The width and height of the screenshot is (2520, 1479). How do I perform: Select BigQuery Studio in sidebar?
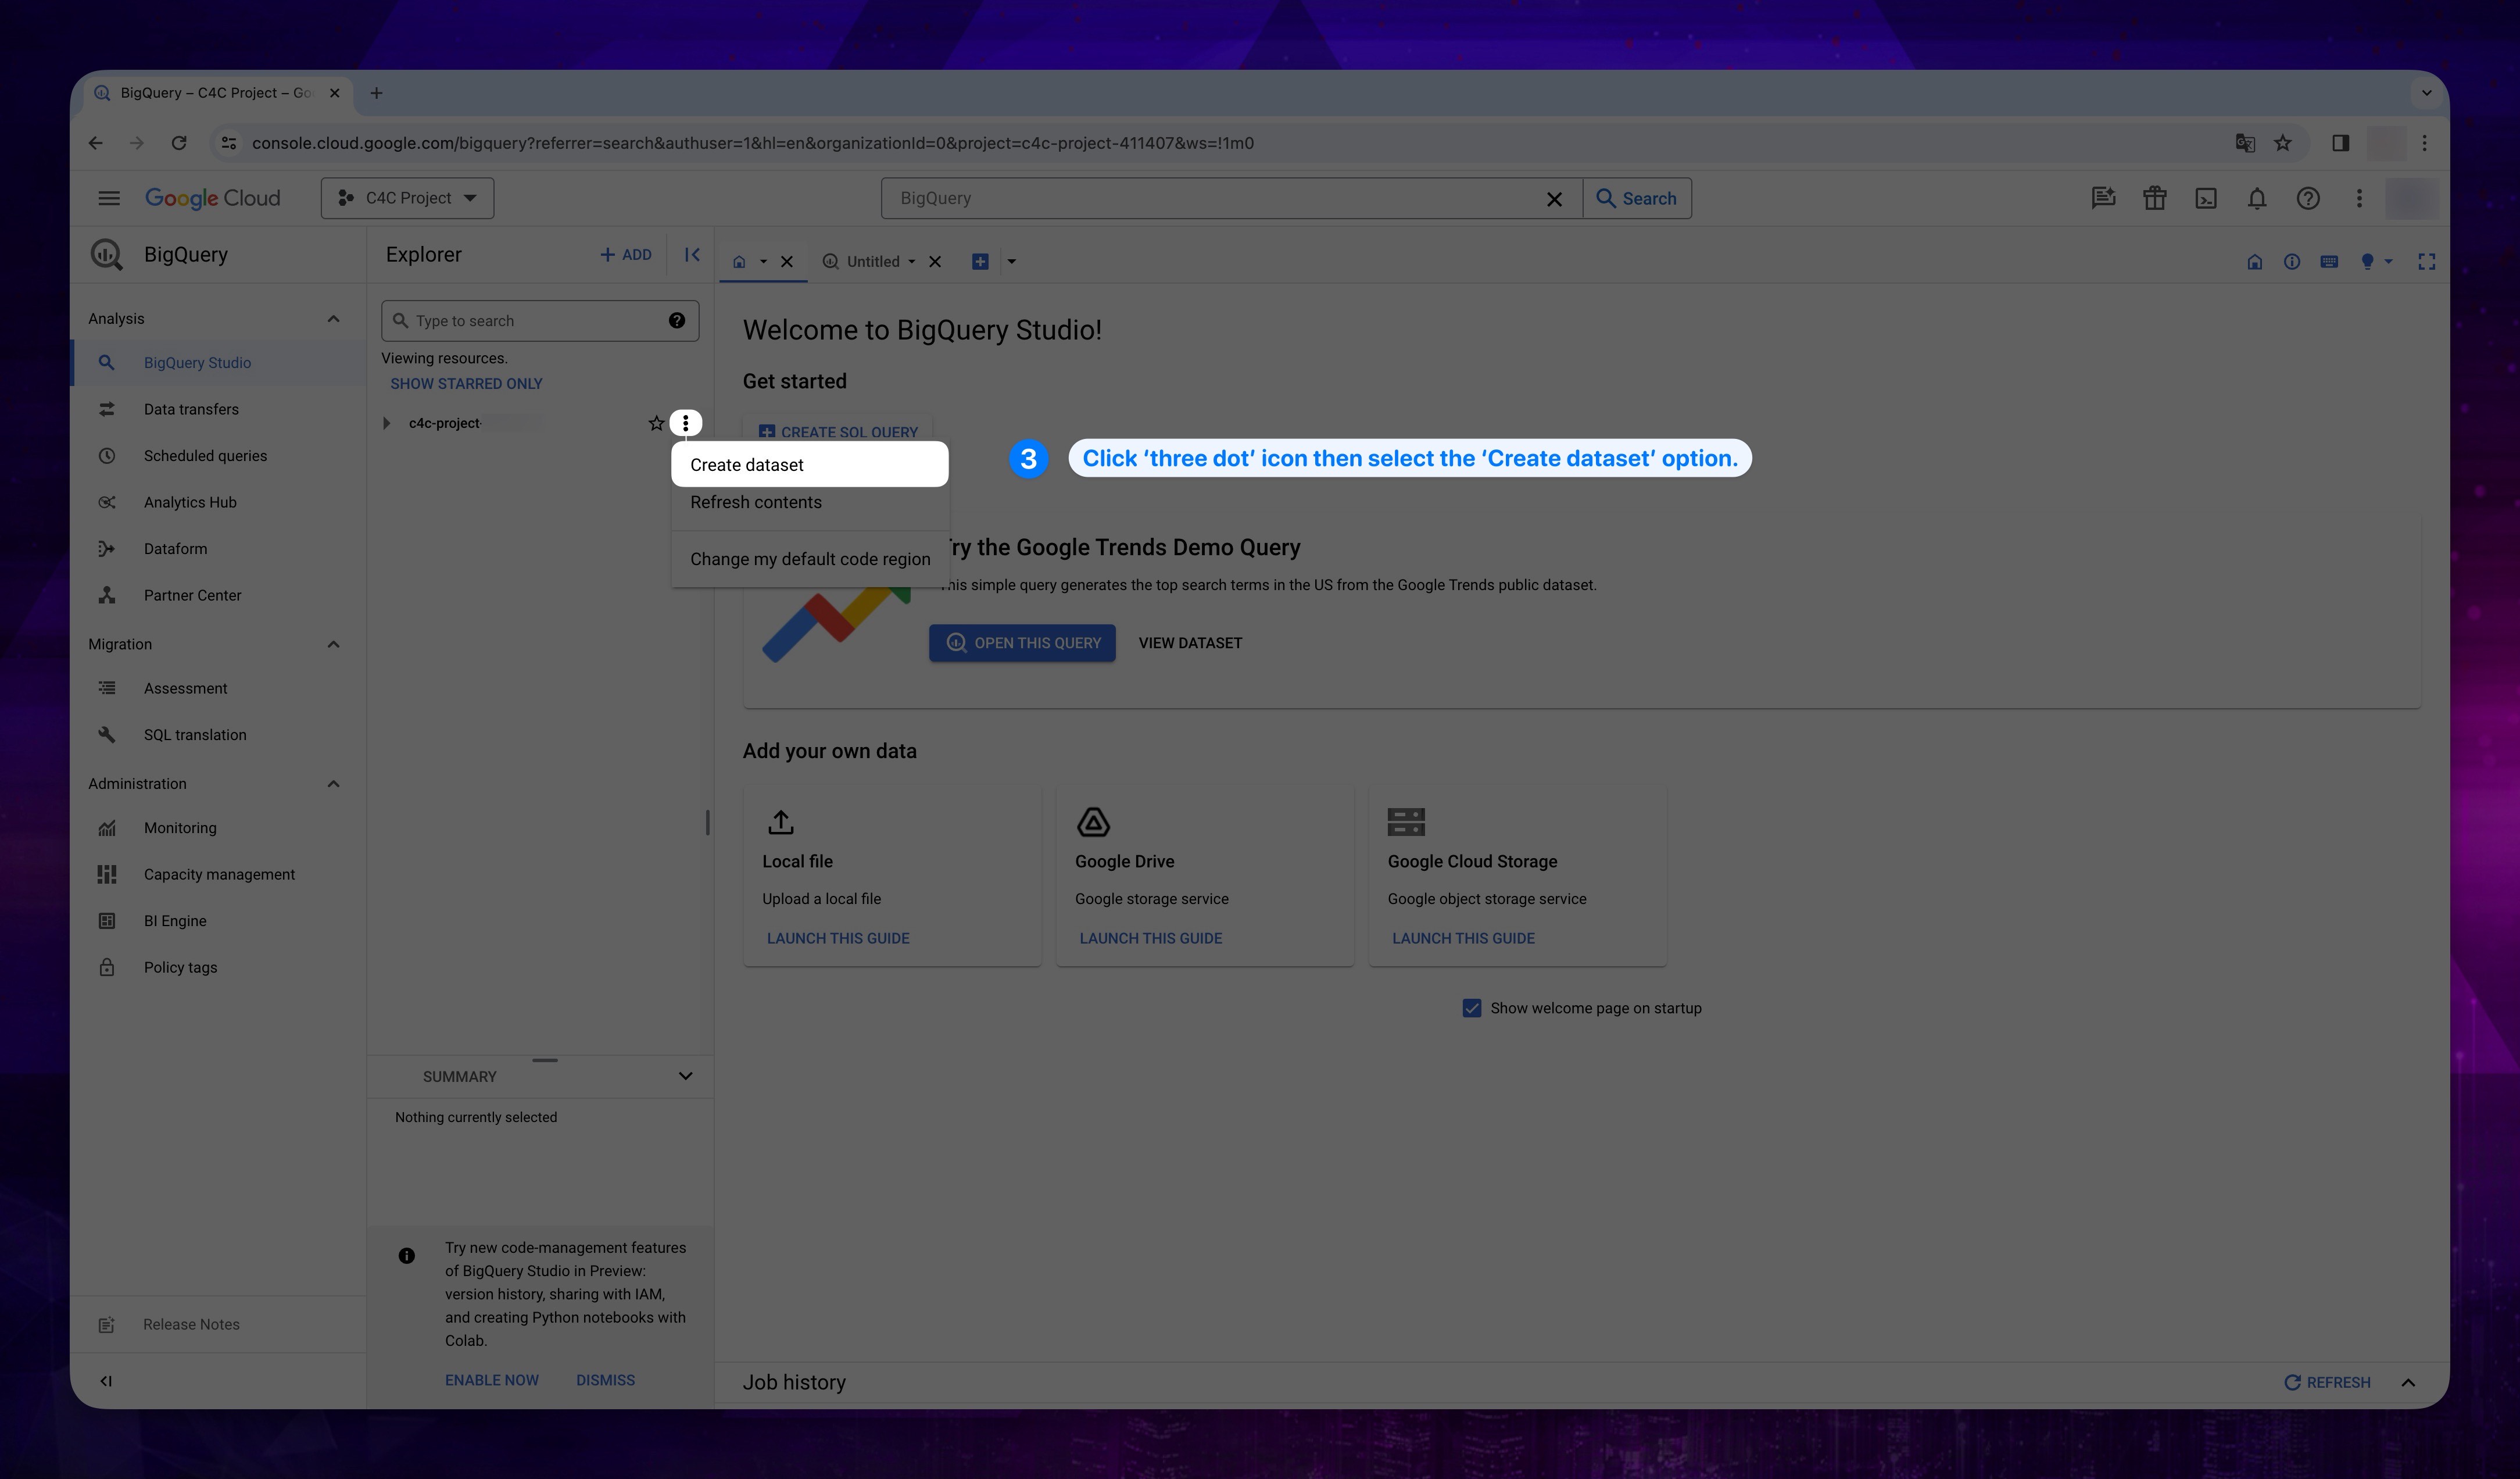218,363
